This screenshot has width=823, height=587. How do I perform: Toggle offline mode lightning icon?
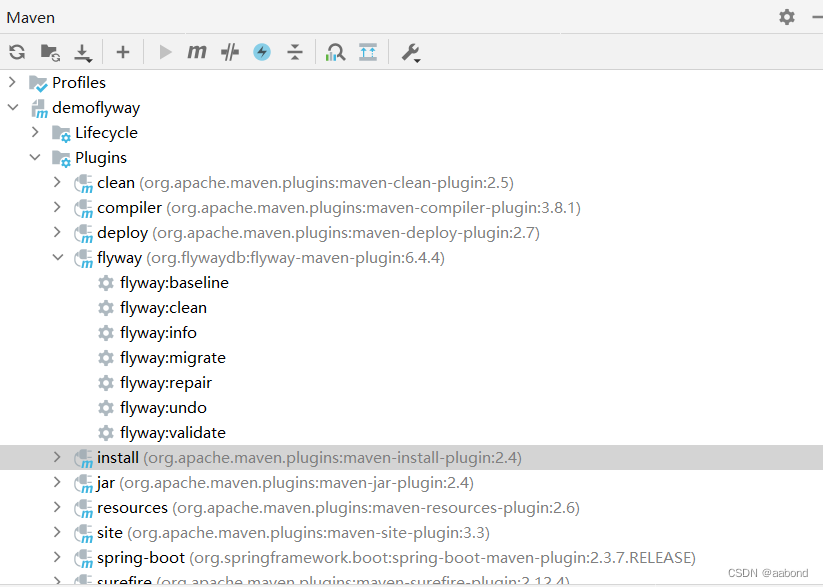pyautogui.click(x=262, y=52)
